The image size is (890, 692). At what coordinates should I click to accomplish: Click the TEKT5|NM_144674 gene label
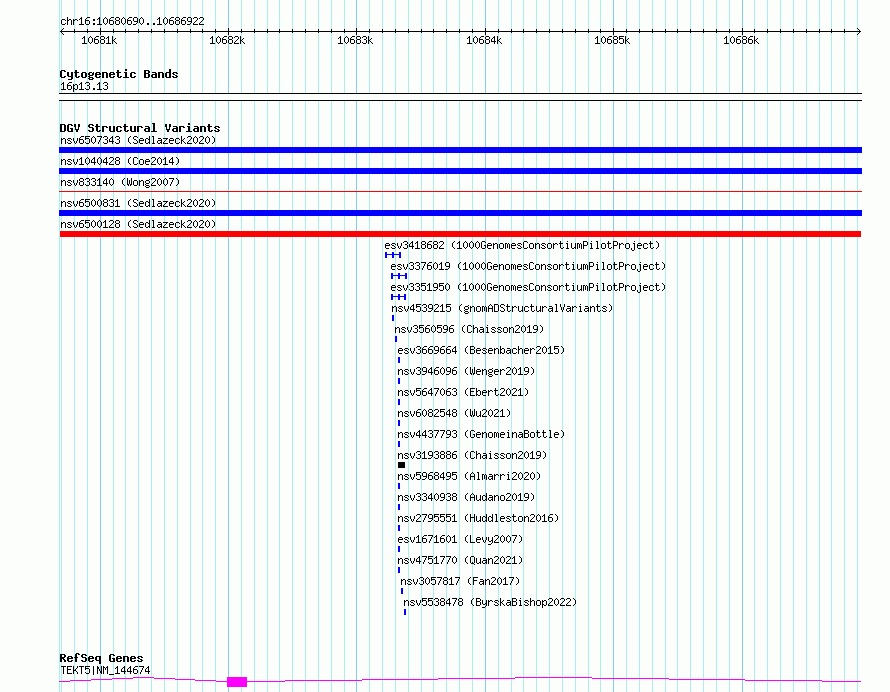coord(105,670)
